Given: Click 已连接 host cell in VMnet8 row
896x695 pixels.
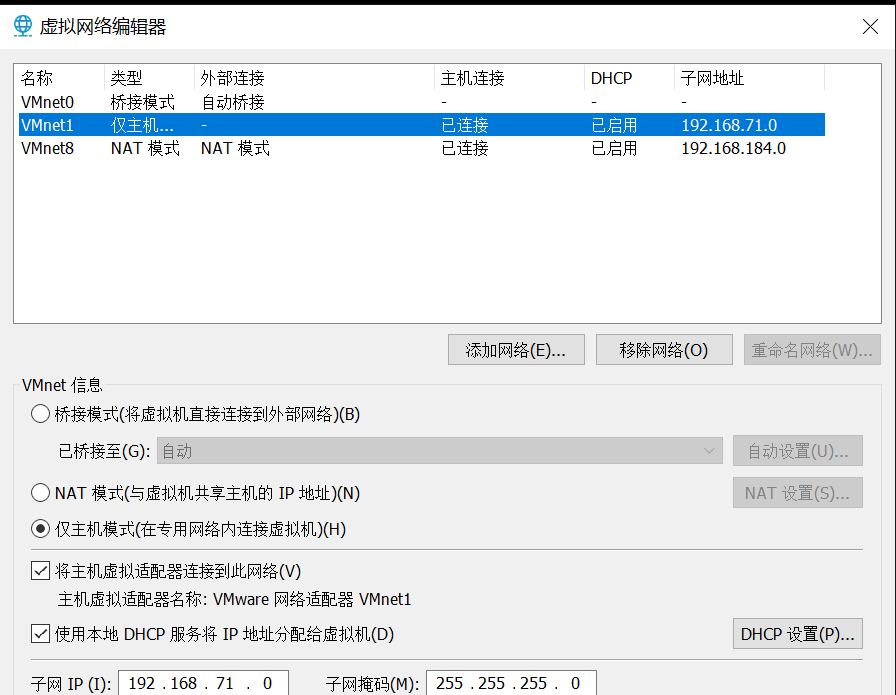Looking at the screenshot, I should click(x=465, y=149).
